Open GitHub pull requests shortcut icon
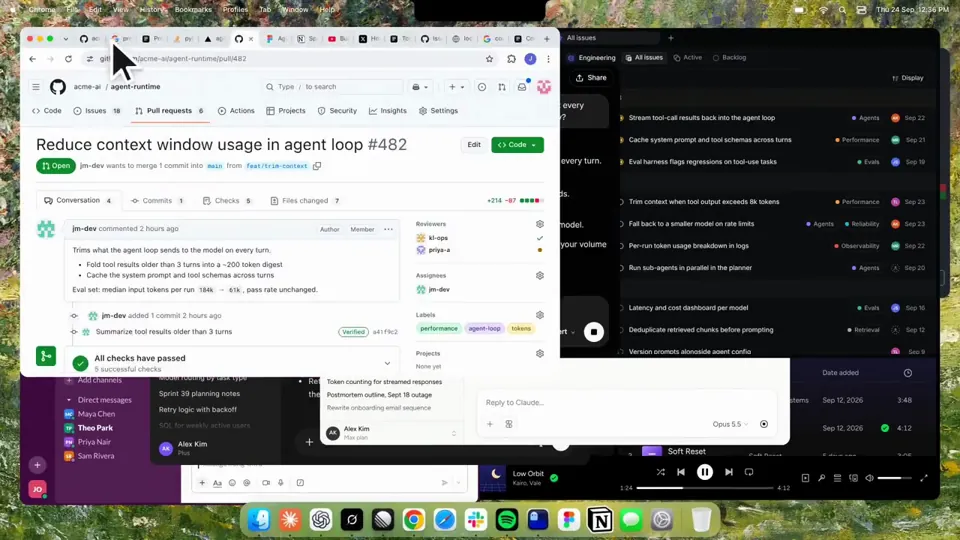The image size is (960, 540). pyautogui.click(x=502, y=87)
